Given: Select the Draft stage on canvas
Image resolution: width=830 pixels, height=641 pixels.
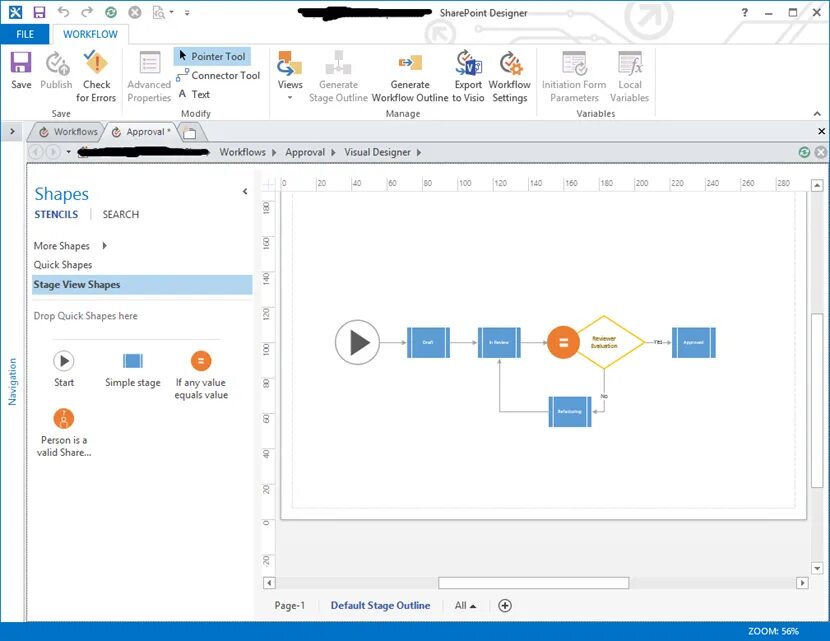Looking at the screenshot, I should [428, 342].
